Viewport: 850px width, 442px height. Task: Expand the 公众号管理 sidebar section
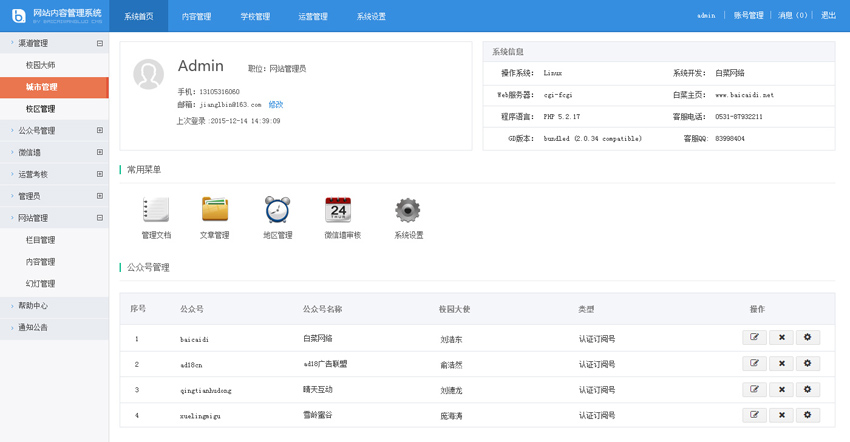pyautogui.click(x=99, y=131)
